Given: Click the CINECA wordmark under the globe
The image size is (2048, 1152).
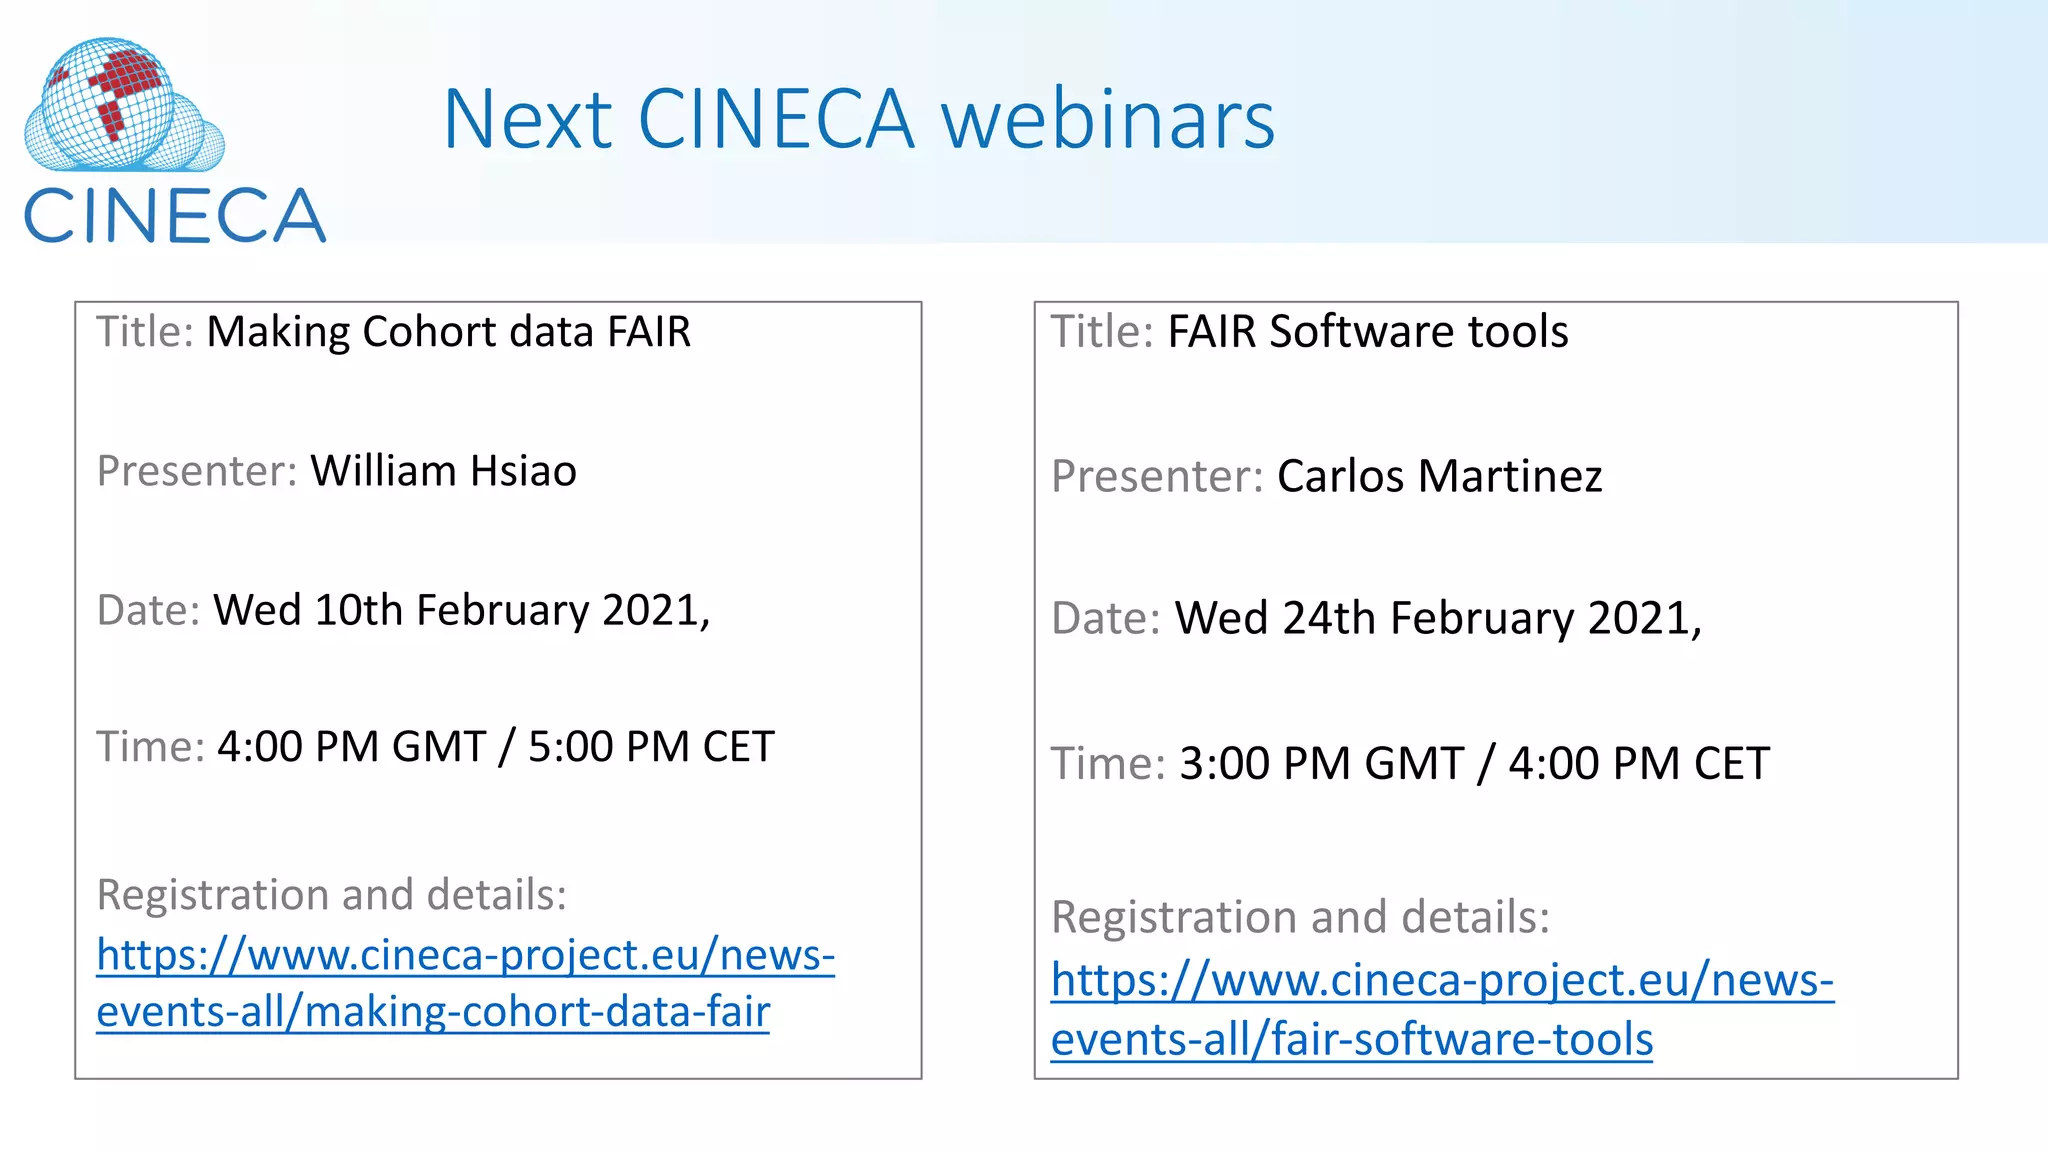Looking at the screenshot, I should pyautogui.click(x=175, y=215).
